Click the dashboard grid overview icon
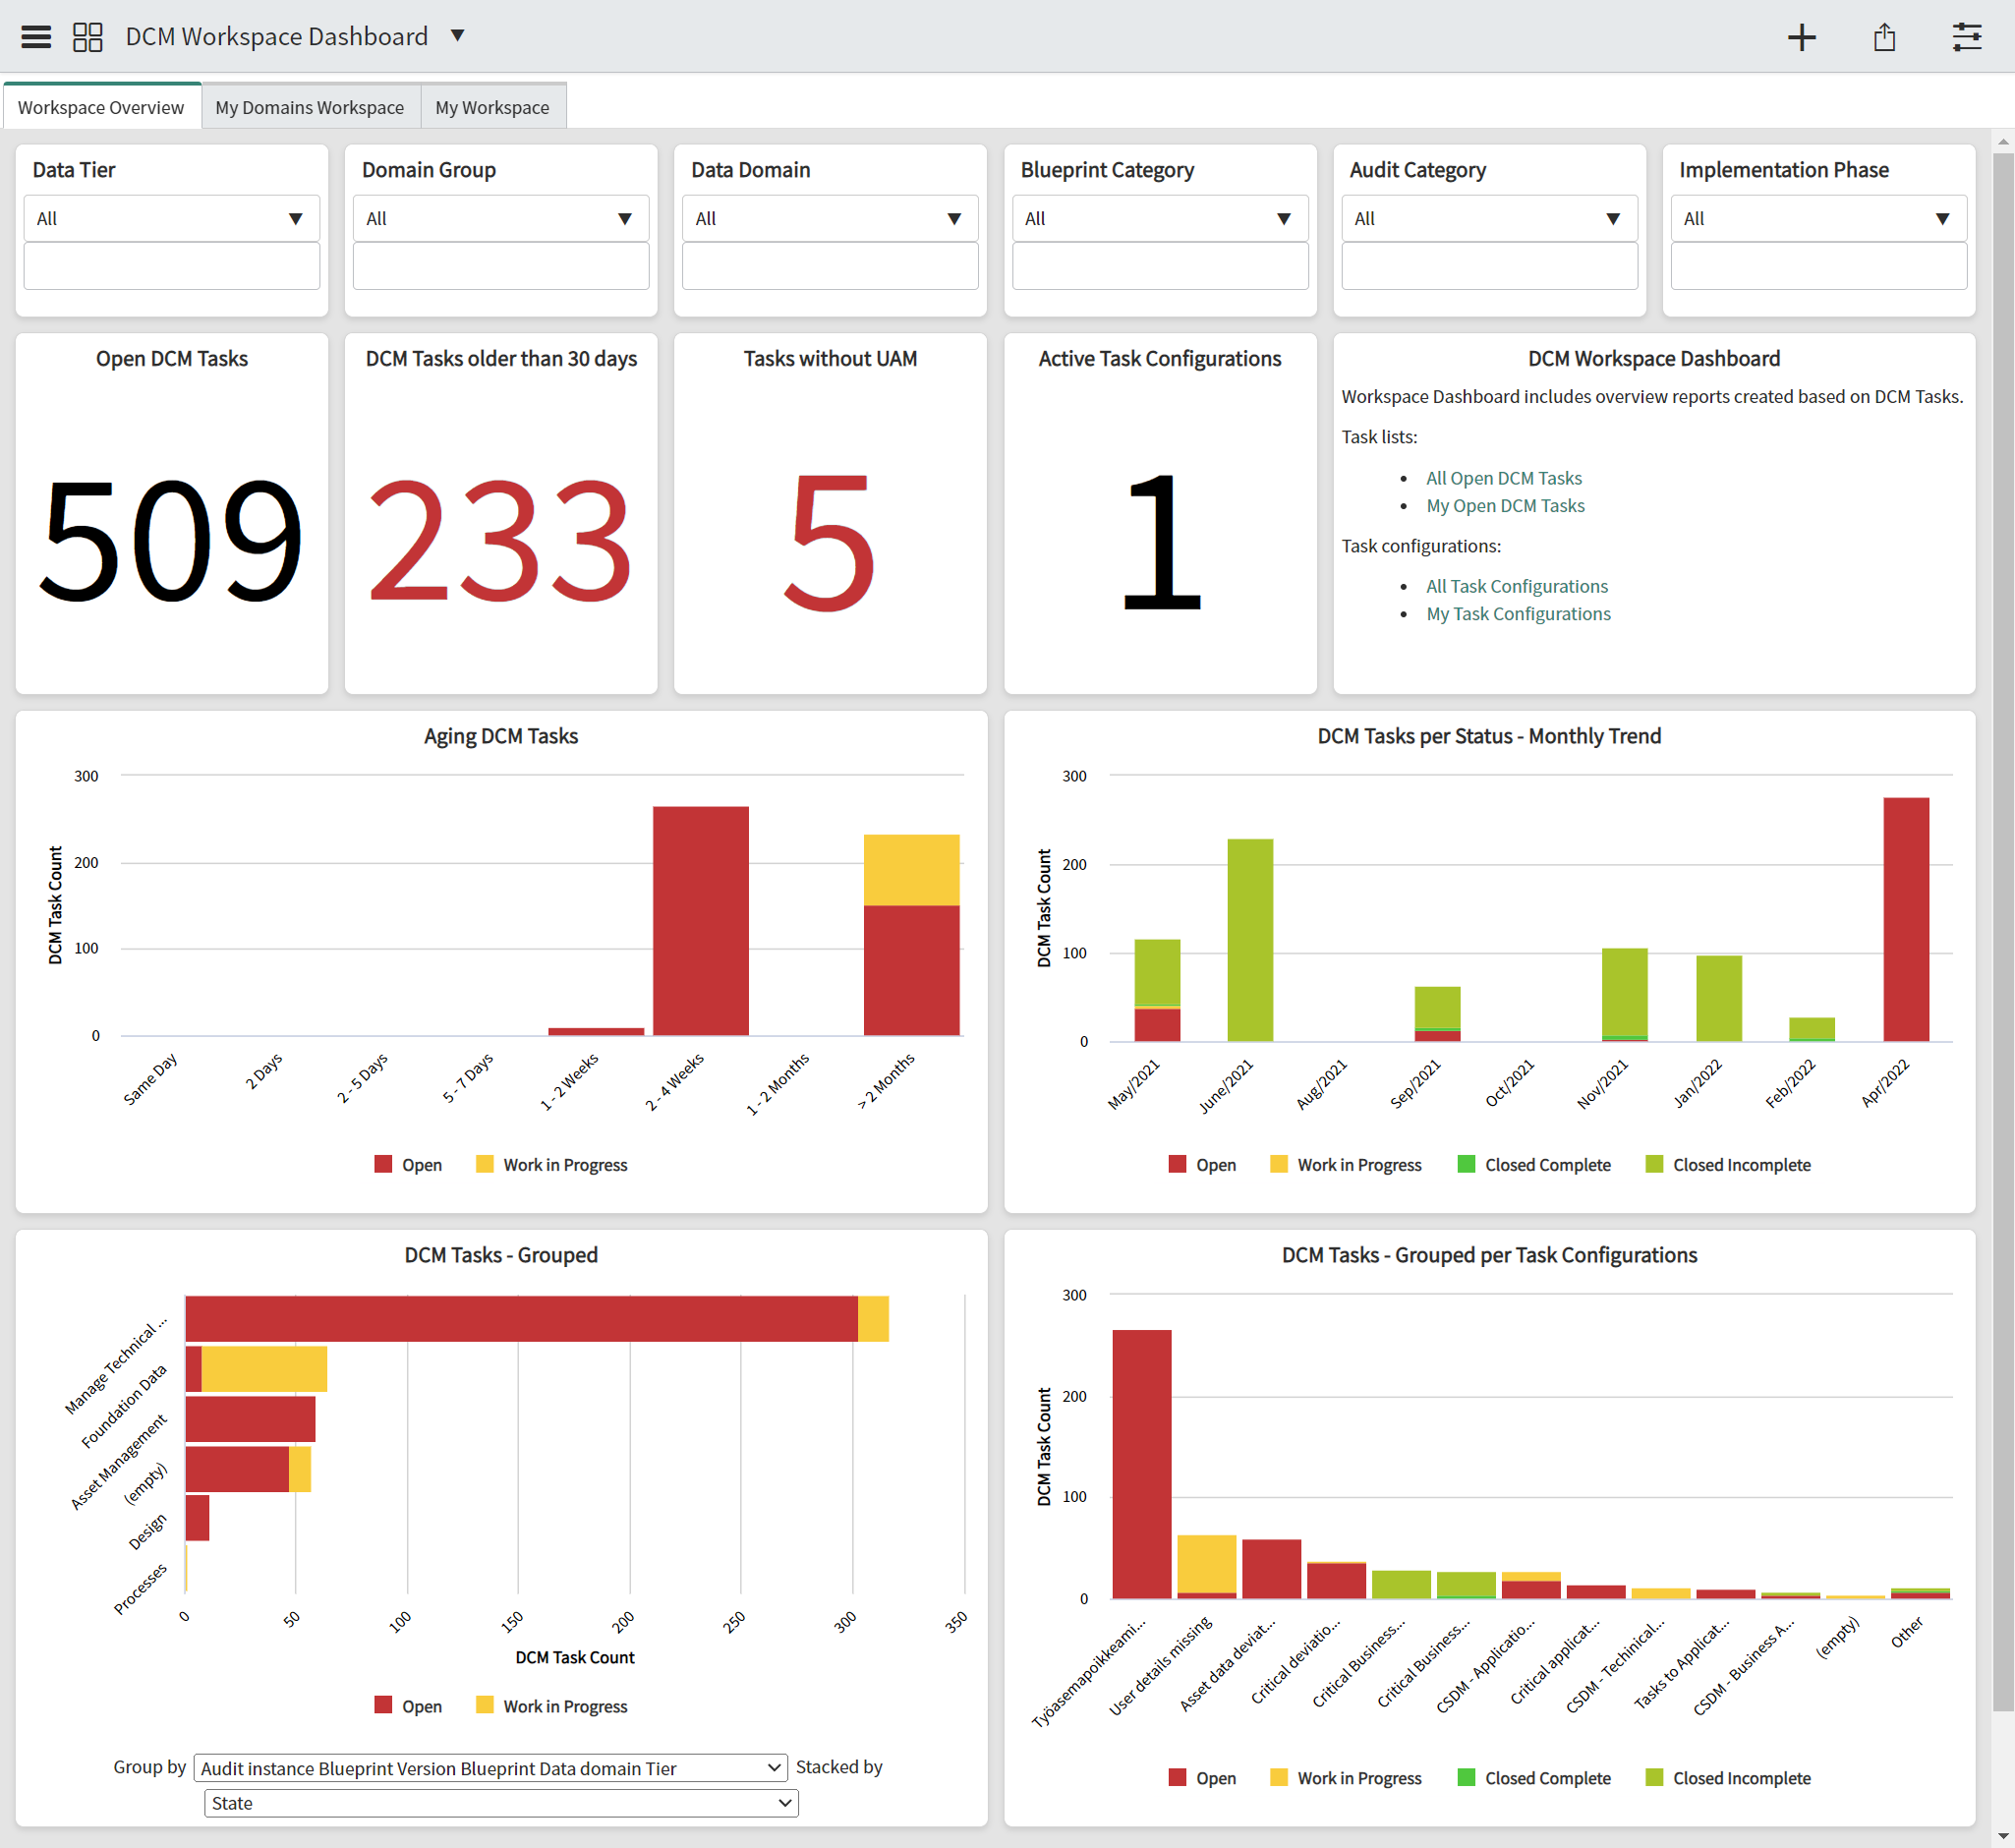The width and height of the screenshot is (2015, 1848). 88,37
